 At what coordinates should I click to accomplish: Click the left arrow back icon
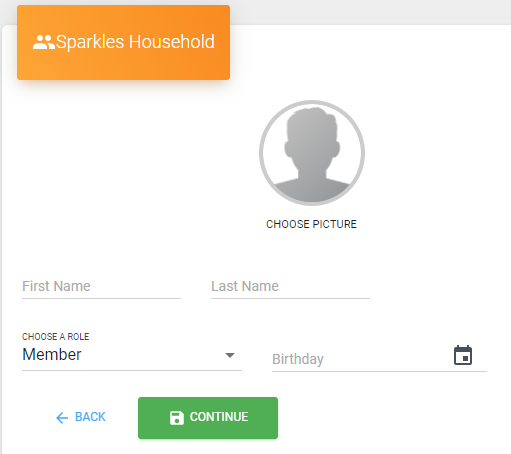point(62,418)
